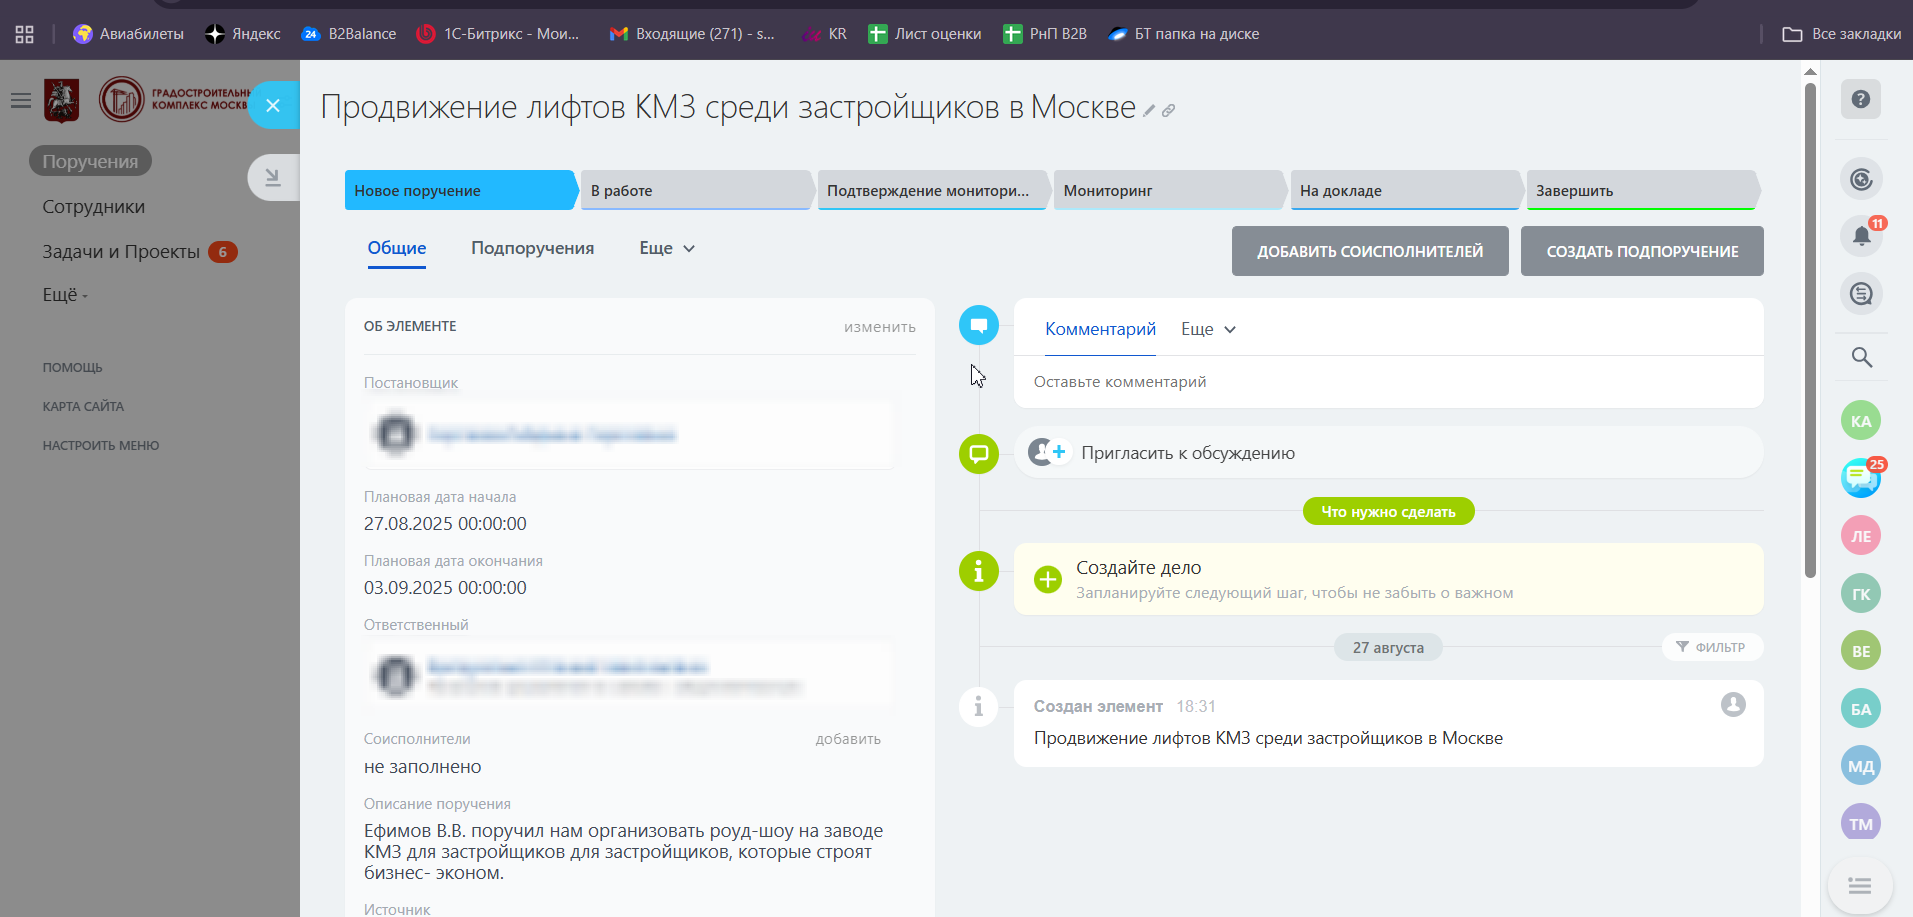This screenshot has height=917, width=1913.
Task: Edit the title with the pencil icon
Action: point(1149,111)
